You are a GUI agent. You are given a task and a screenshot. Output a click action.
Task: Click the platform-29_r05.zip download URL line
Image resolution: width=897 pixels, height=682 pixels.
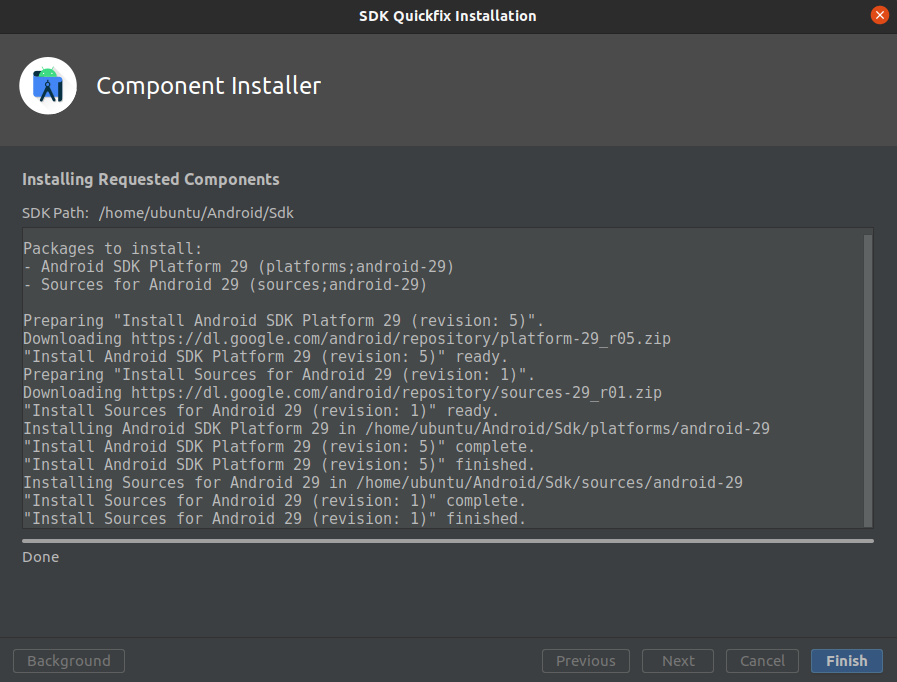coord(347,339)
